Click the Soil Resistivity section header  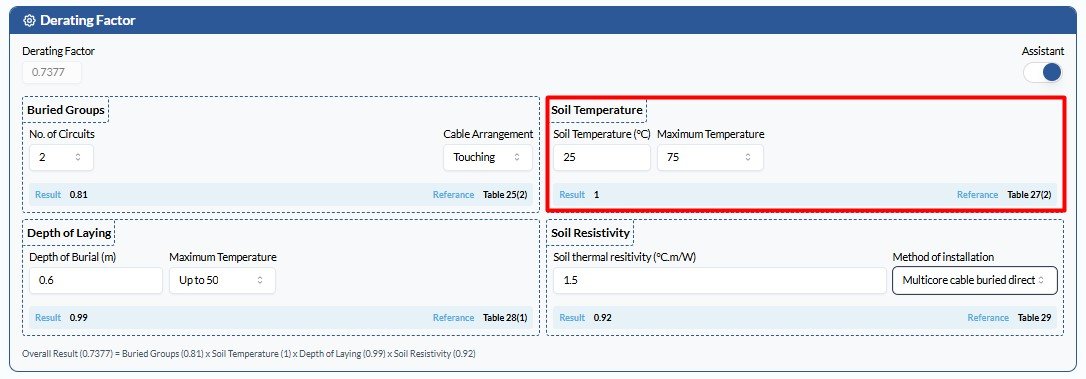(590, 233)
